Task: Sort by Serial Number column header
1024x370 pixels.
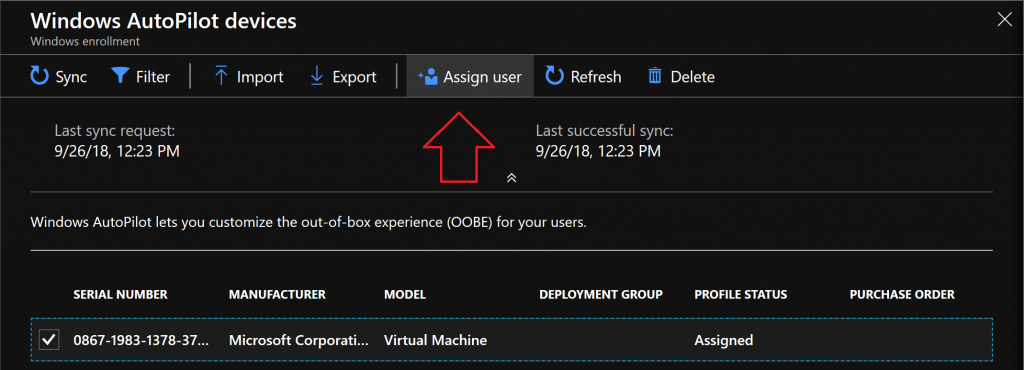Action: 120,295
